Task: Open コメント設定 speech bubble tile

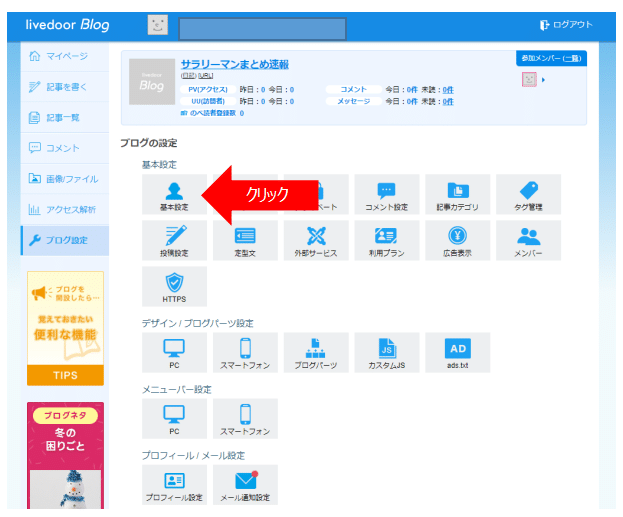Action: (x=387, y=194)
